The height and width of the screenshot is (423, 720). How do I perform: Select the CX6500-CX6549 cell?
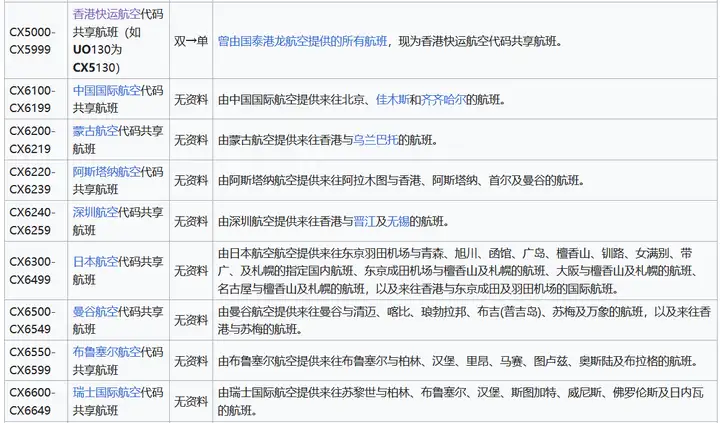(x=36, y=320)
